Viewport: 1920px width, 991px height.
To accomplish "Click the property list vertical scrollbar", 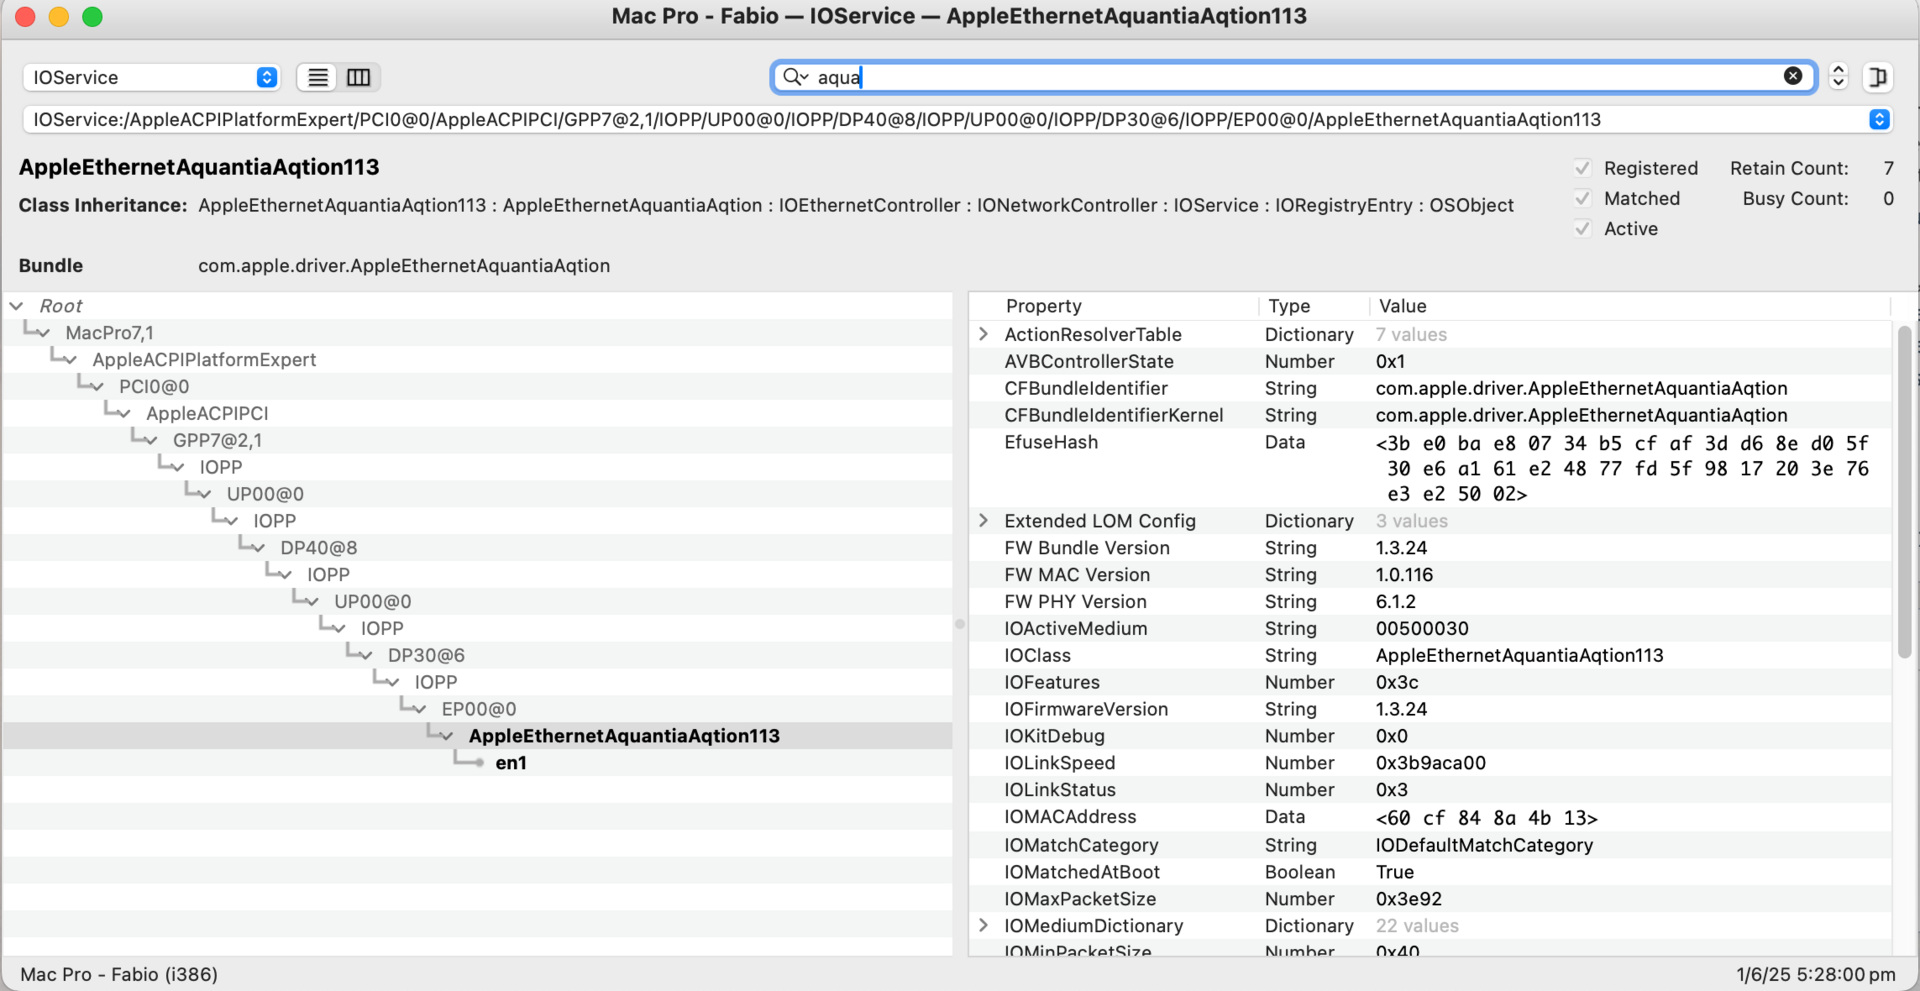I will (1904, 492).
